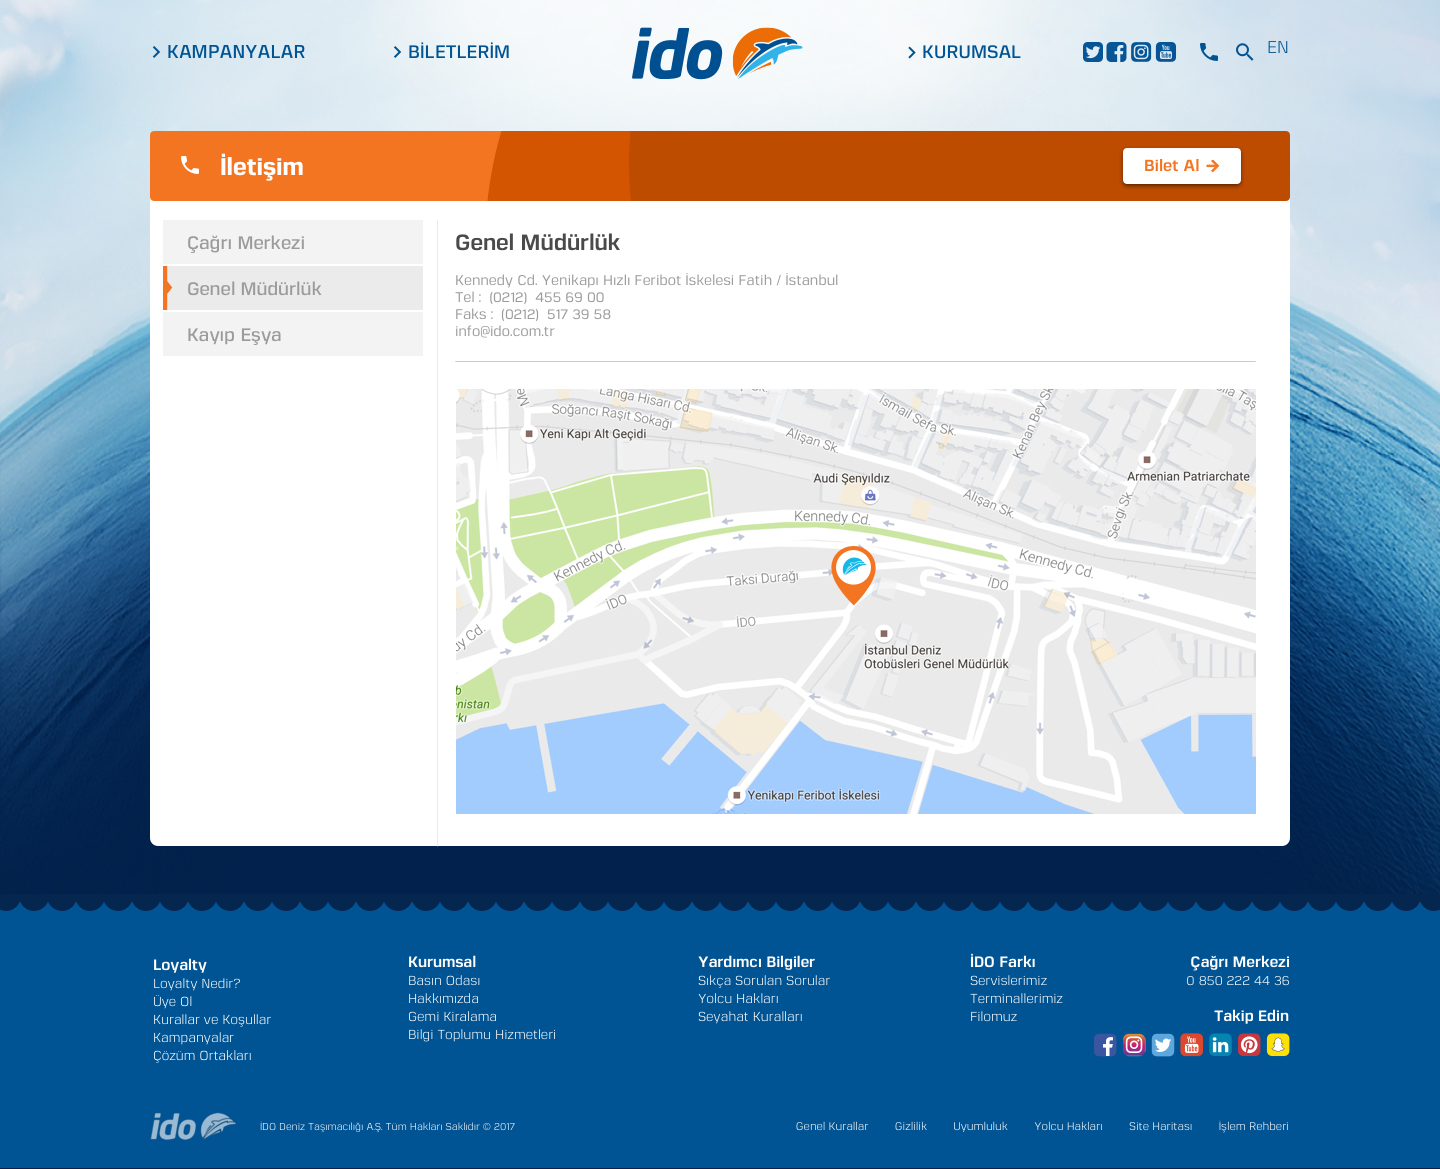Open the search magnifier icon

pyautogui.click(x=1244, y=52)
